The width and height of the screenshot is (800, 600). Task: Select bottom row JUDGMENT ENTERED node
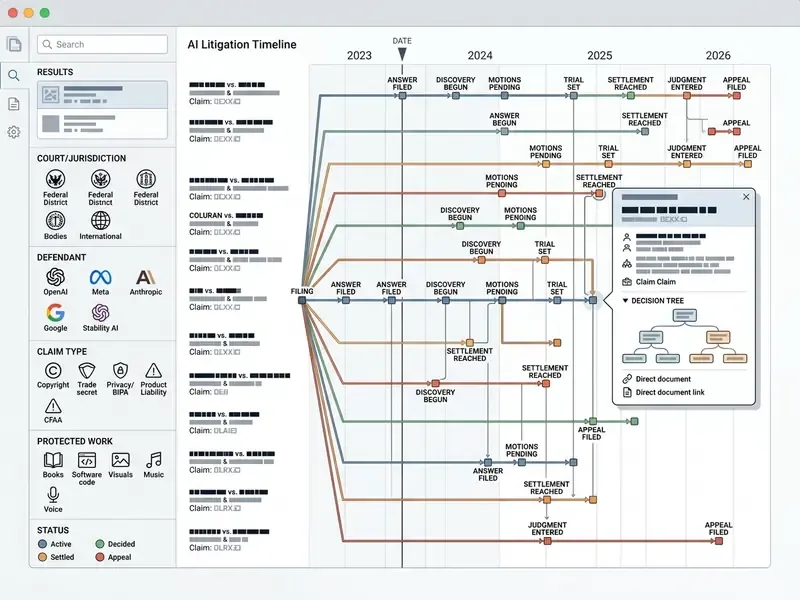(547, 541)
